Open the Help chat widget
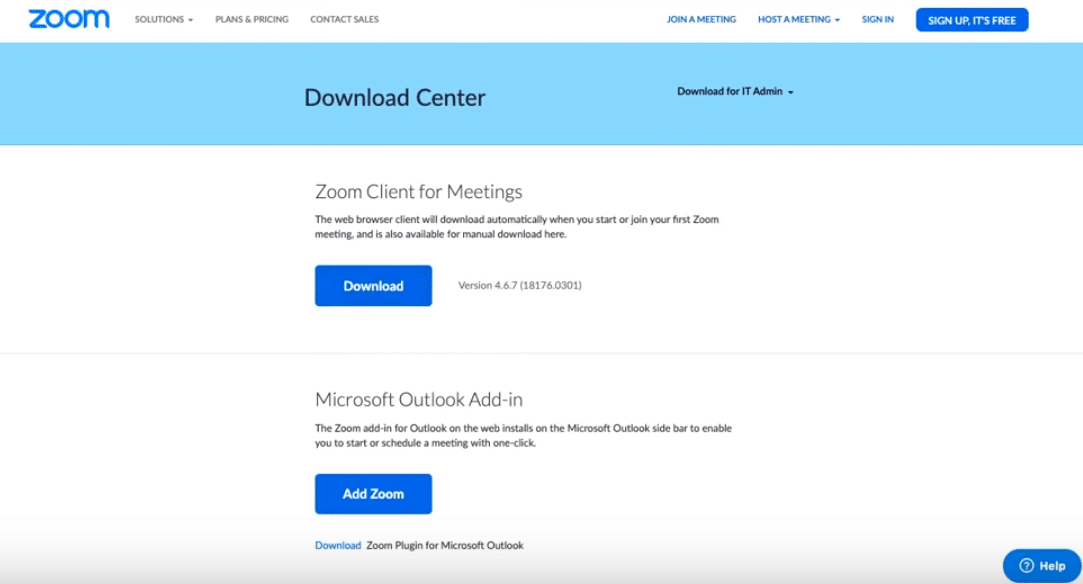The height and width of the screenshot is (584, 1083). coord(1042,566)
